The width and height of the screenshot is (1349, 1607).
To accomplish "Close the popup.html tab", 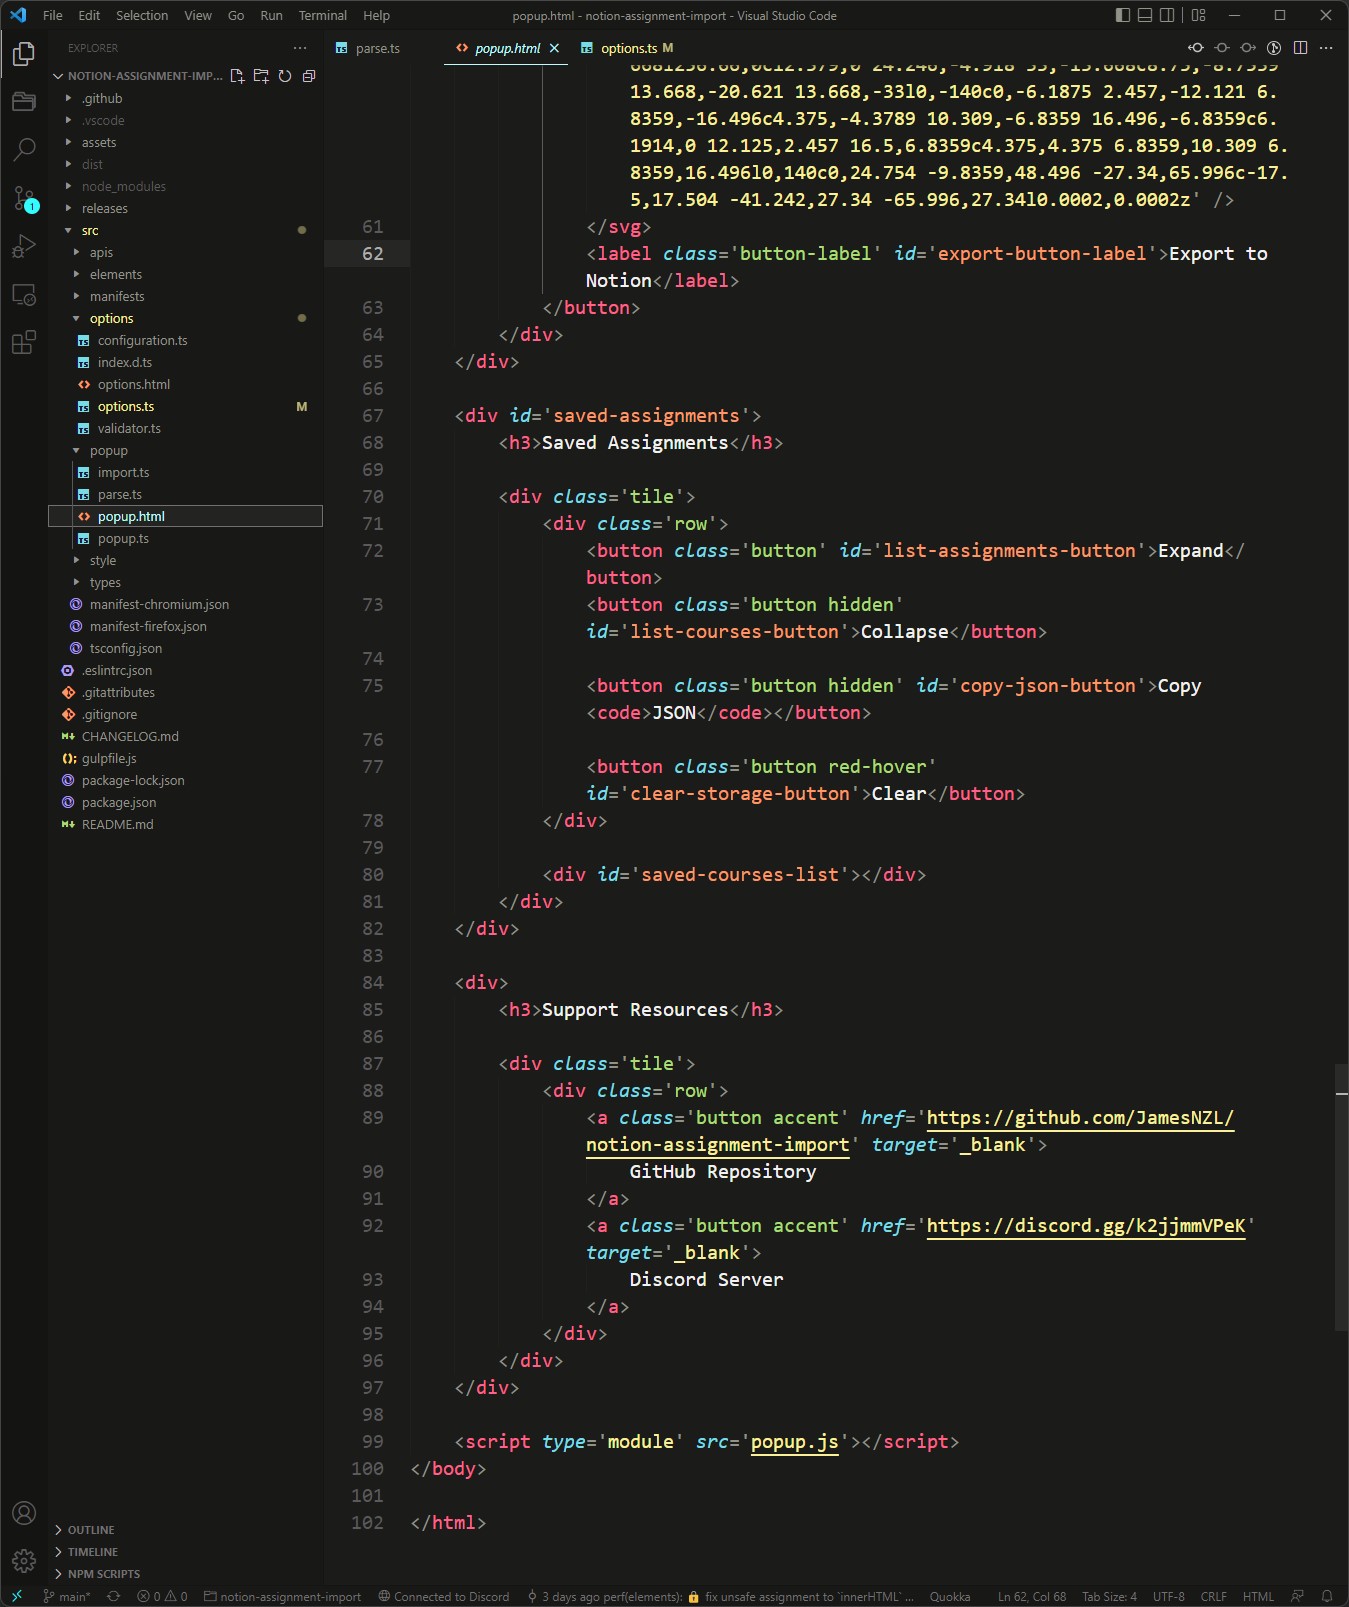I will tap(554, 48).
